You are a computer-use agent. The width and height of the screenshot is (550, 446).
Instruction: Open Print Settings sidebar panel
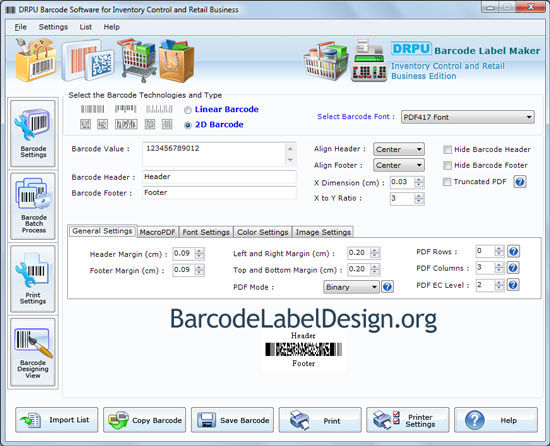click(33, 279)
